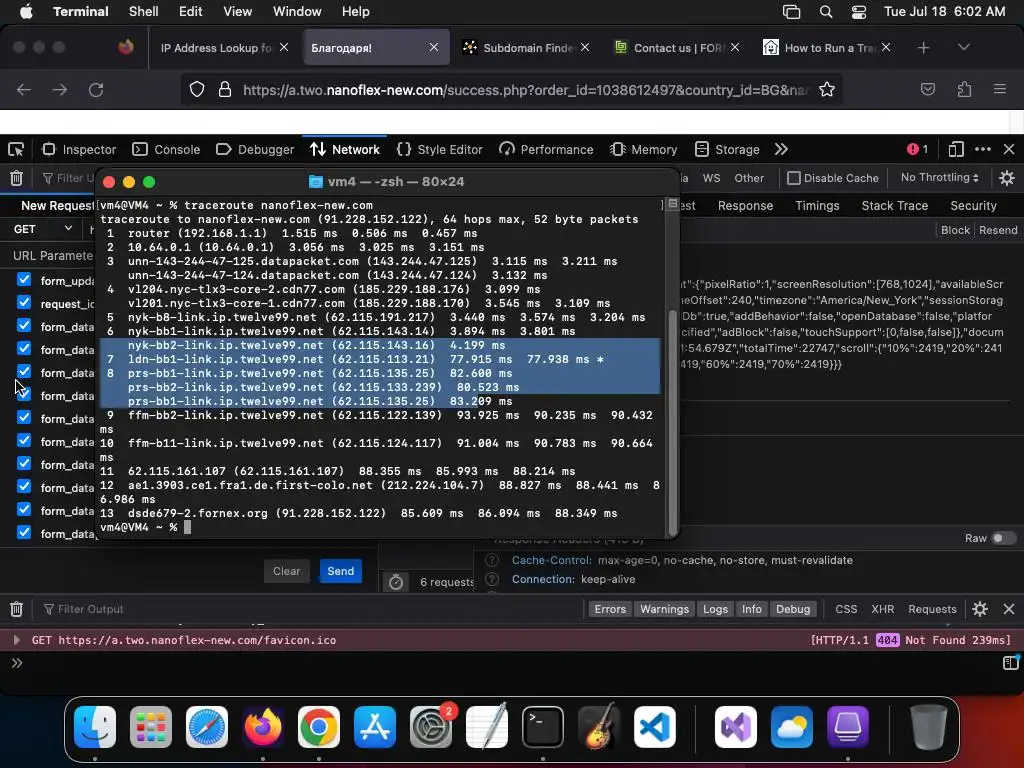
Task: Open the Stack Trace tab
Action: coord(895,206)
